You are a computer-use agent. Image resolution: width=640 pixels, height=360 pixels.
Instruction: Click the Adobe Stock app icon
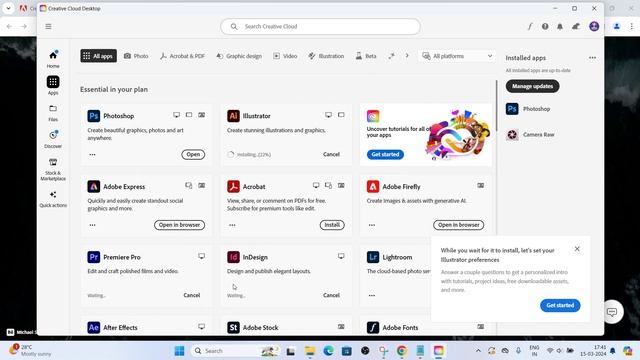tap(233, 327)
